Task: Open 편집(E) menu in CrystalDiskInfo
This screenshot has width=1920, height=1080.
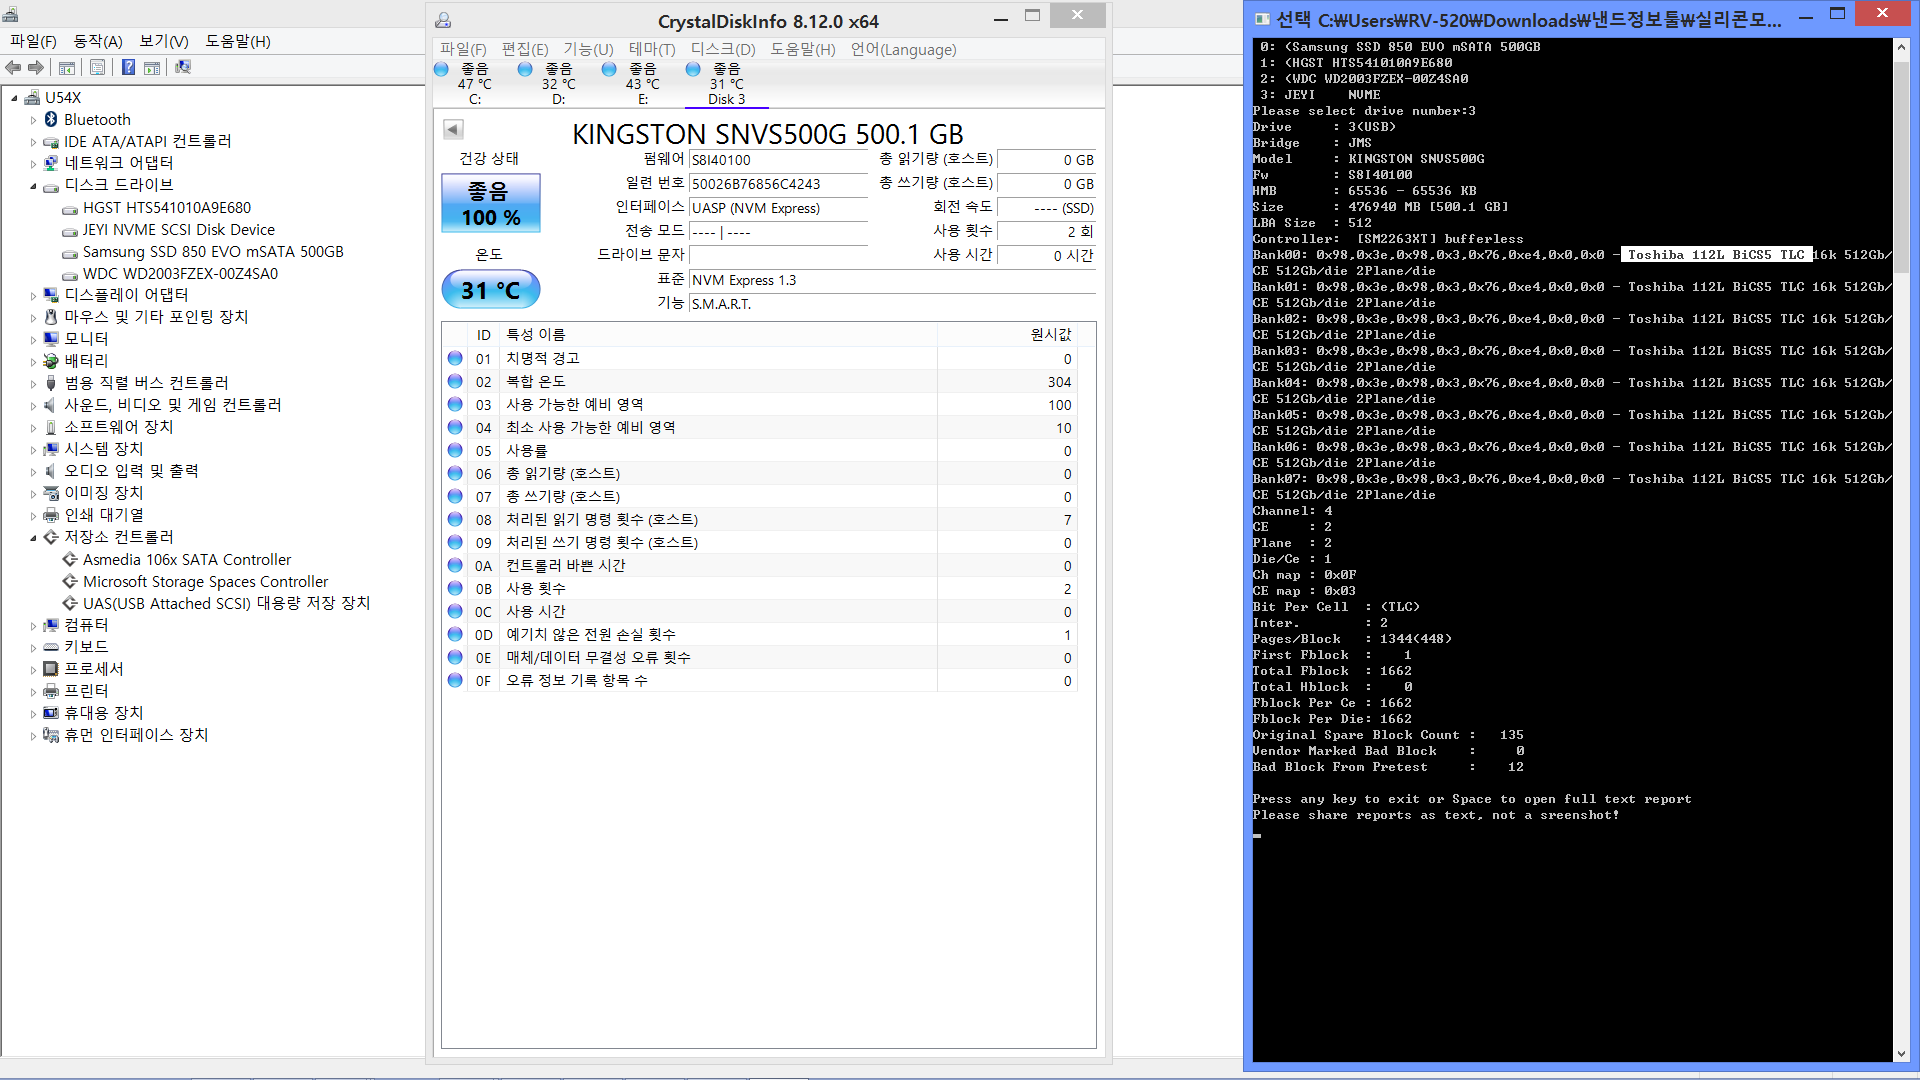Action: pyautogui.click(x=525, y=50)
